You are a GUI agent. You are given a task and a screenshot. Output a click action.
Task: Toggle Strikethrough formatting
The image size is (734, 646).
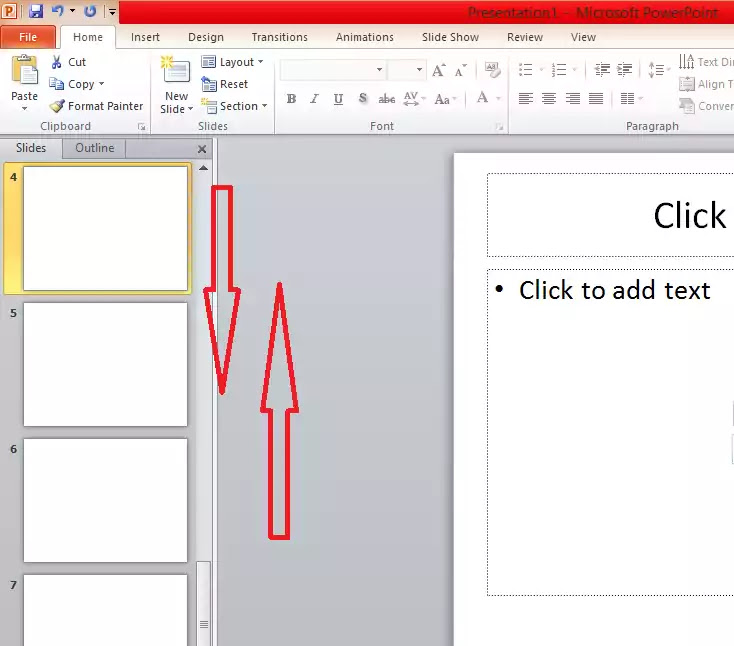[x=387, y=98]
